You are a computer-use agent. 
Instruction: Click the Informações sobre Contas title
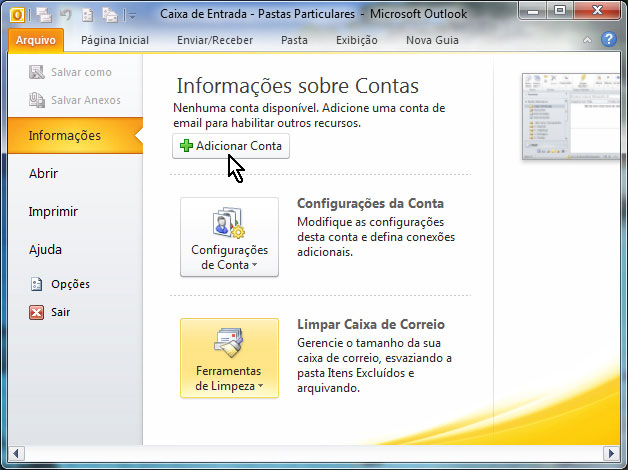[298, 86]
